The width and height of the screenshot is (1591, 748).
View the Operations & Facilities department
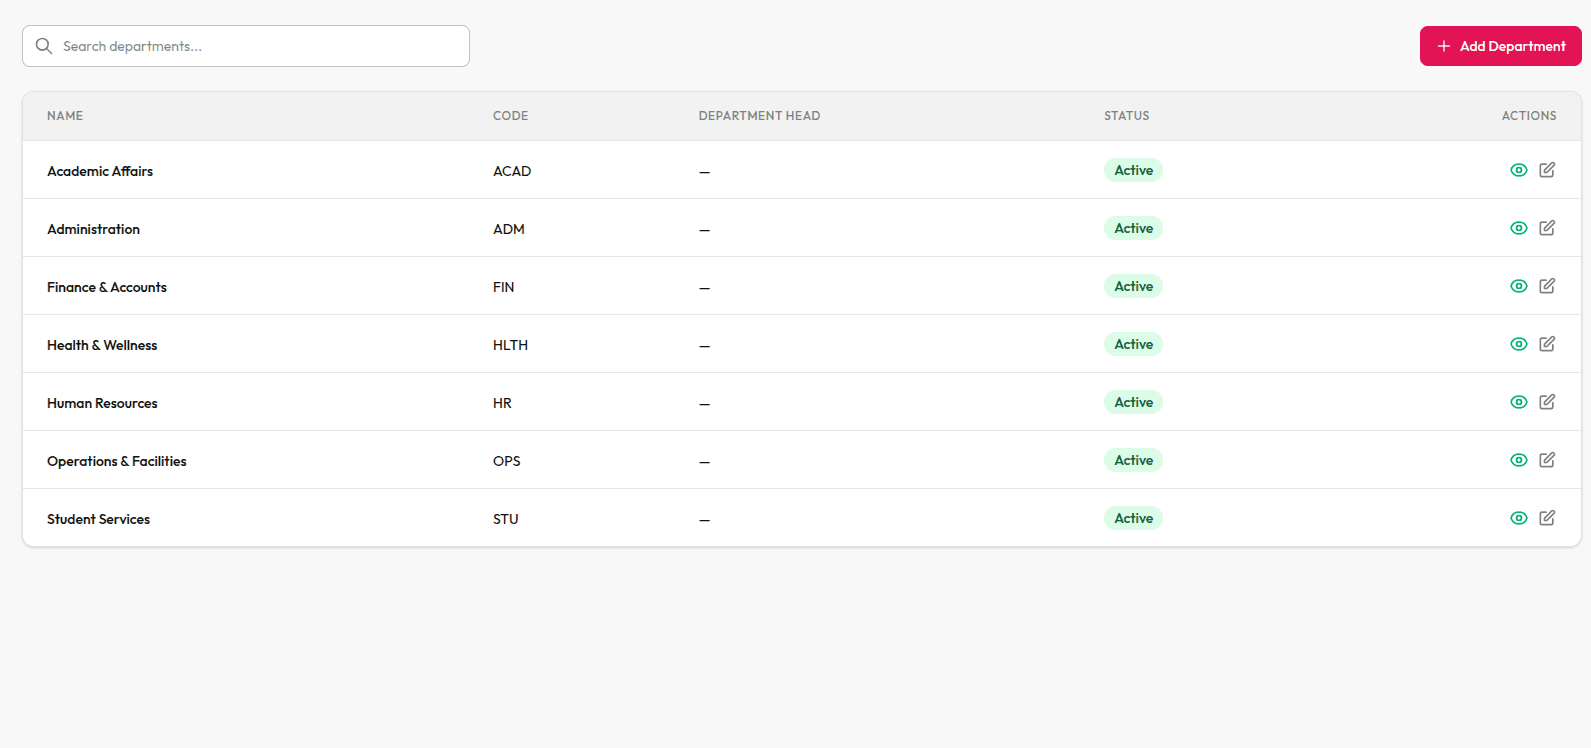[x=1518, y=460]
